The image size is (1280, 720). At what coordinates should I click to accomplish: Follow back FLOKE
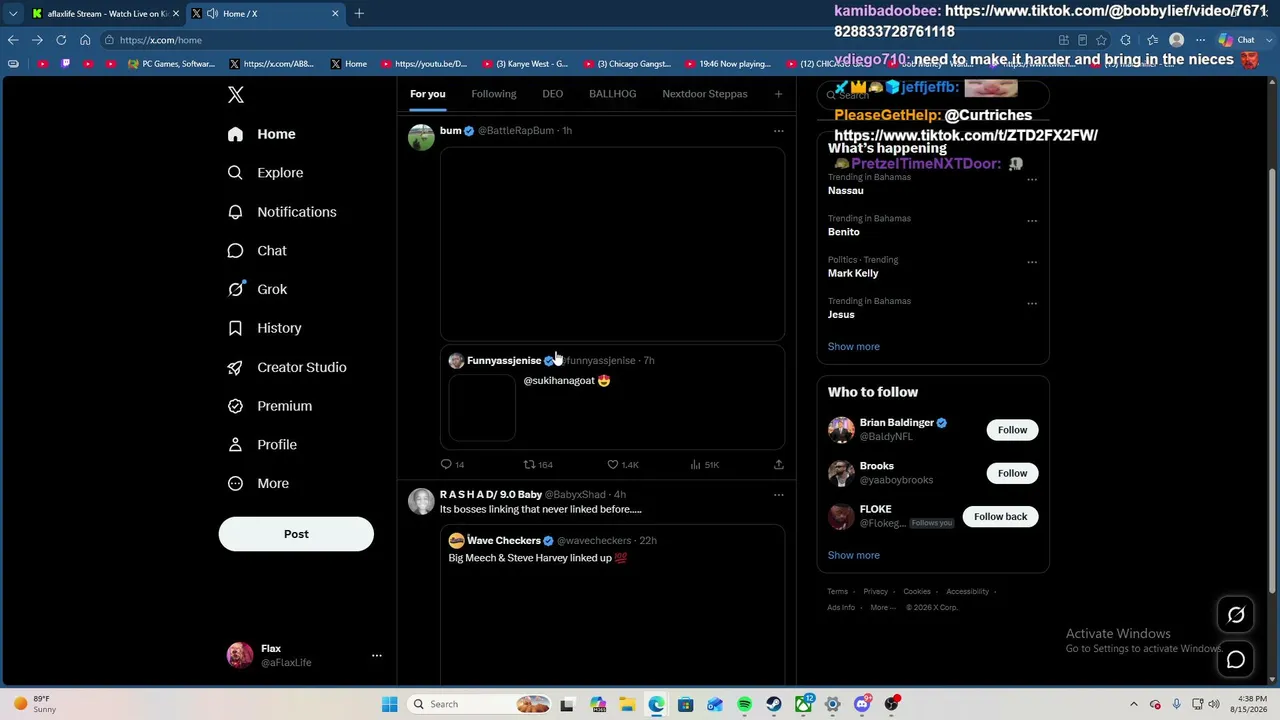[1000, 516]
